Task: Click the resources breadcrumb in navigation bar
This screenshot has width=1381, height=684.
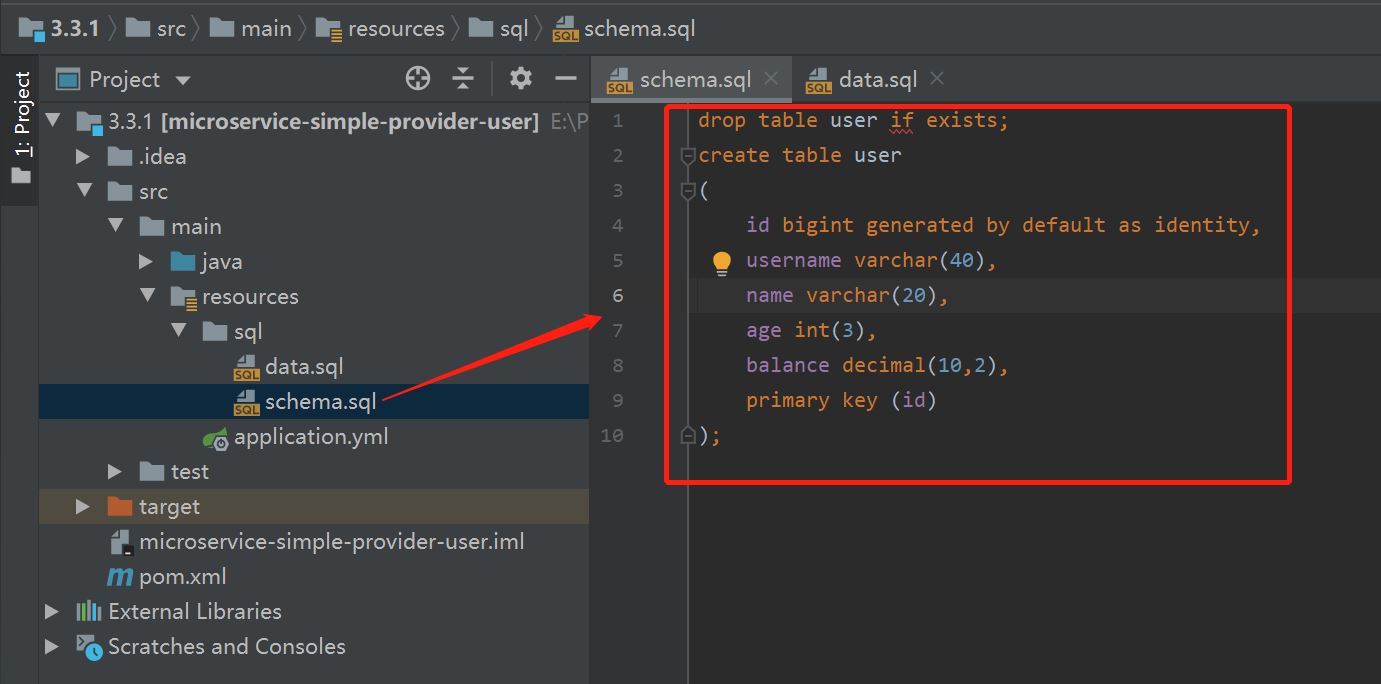Action: pos(395,29)
